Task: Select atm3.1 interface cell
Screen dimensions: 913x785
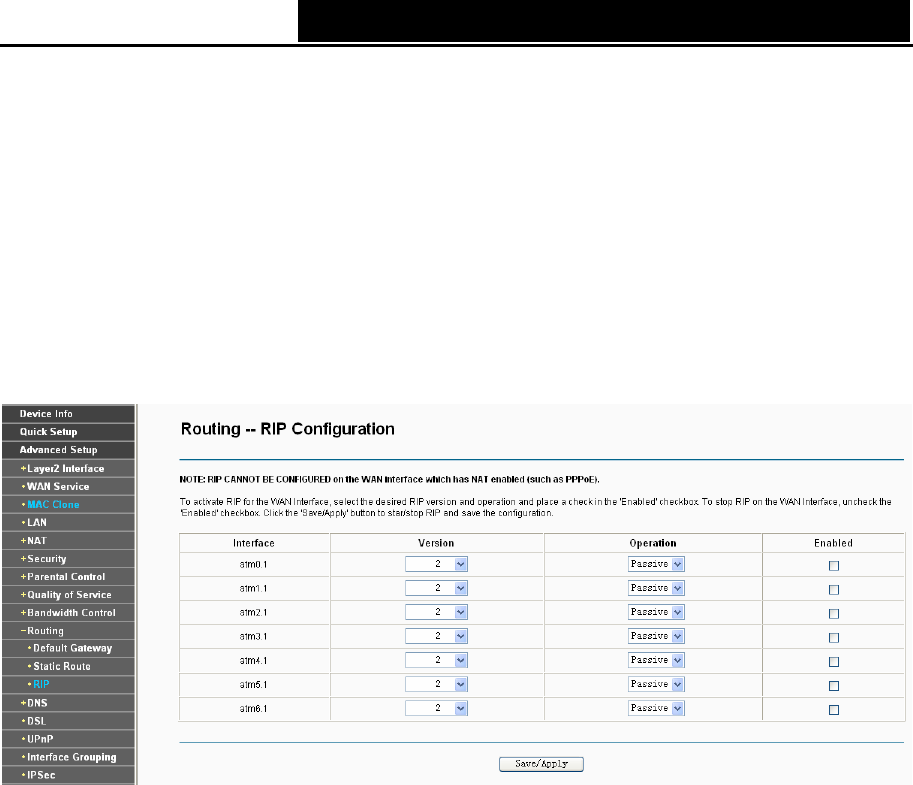Action: (254, 637)
